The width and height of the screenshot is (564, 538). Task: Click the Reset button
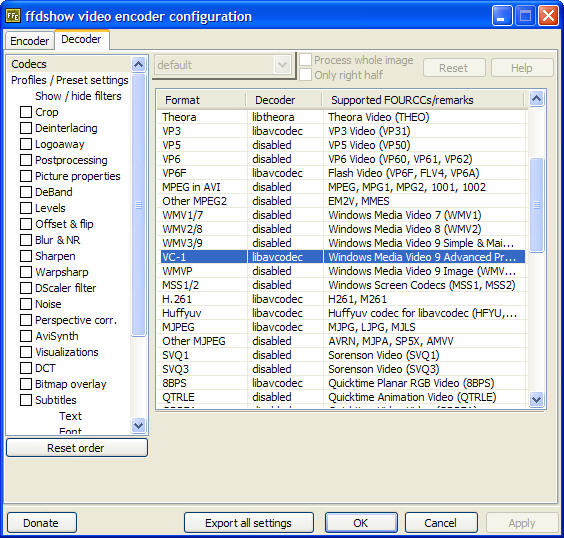click(x=454, y=68)
